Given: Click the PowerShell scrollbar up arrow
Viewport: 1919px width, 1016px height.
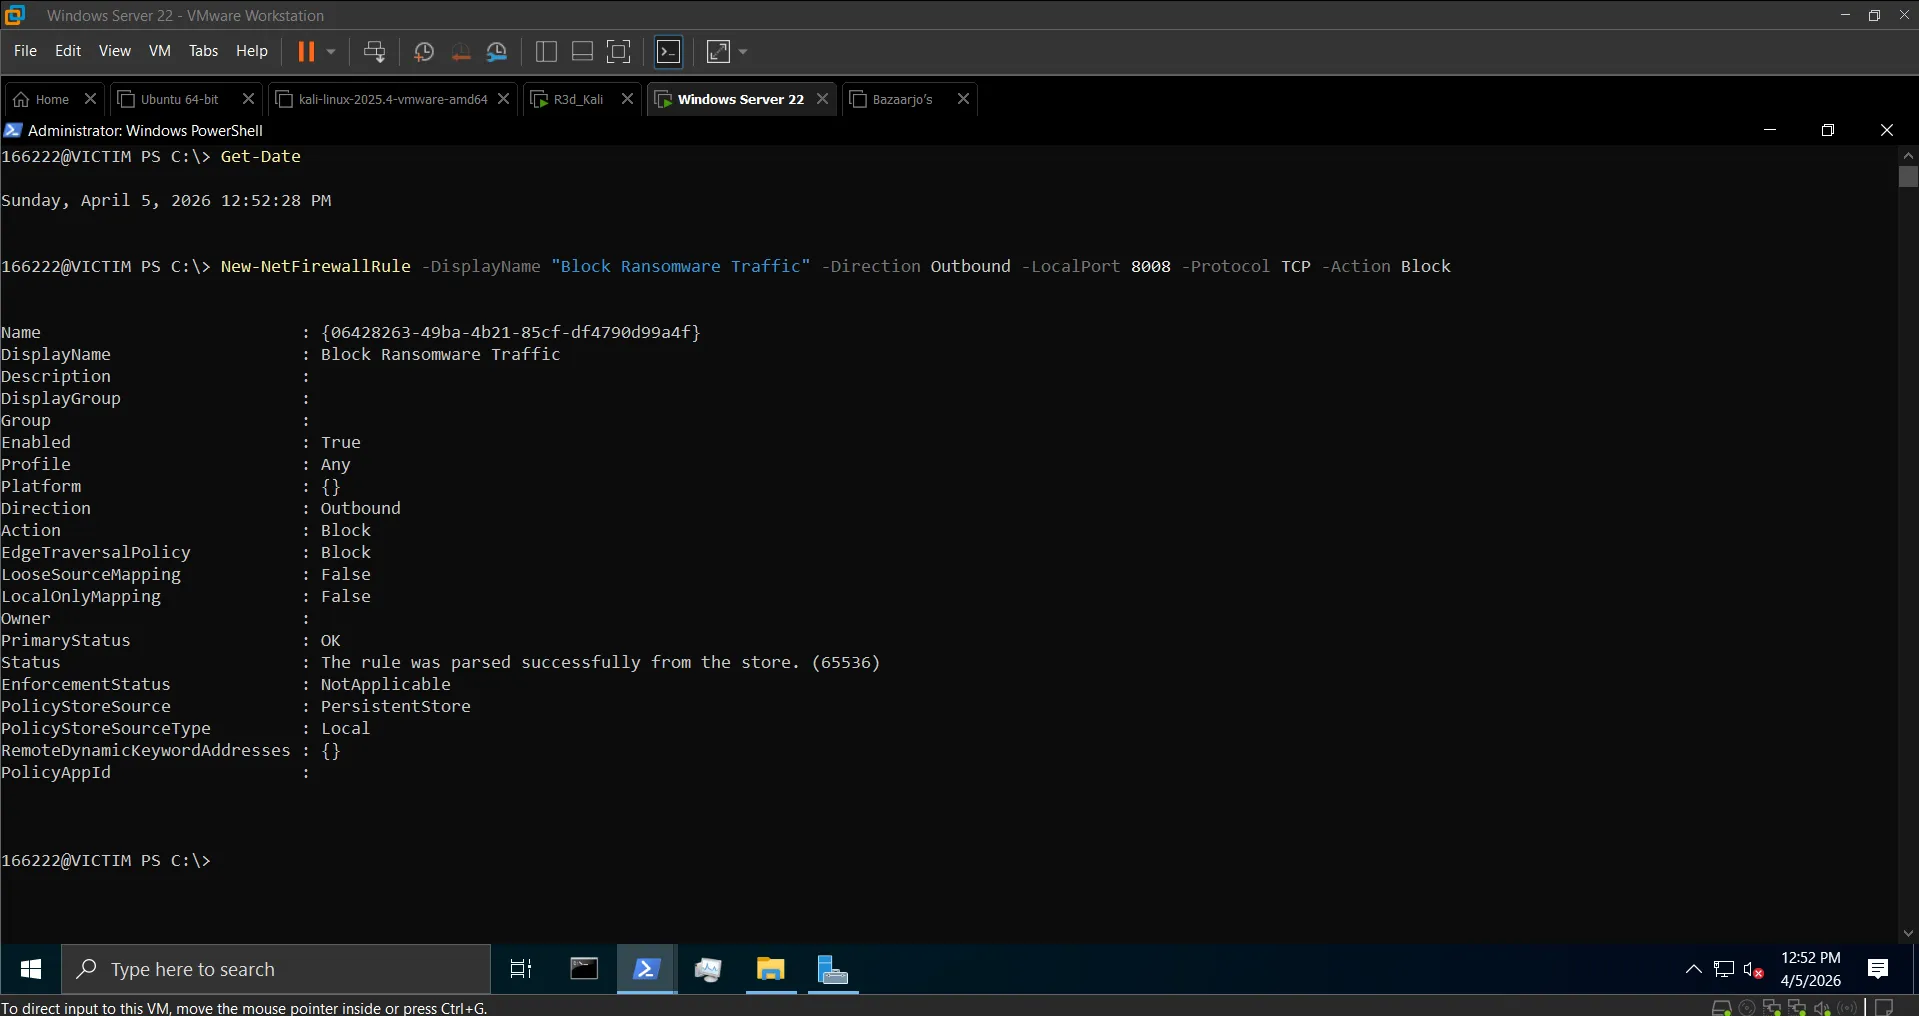Looking at the screenshot, I should pos(1908,155).
